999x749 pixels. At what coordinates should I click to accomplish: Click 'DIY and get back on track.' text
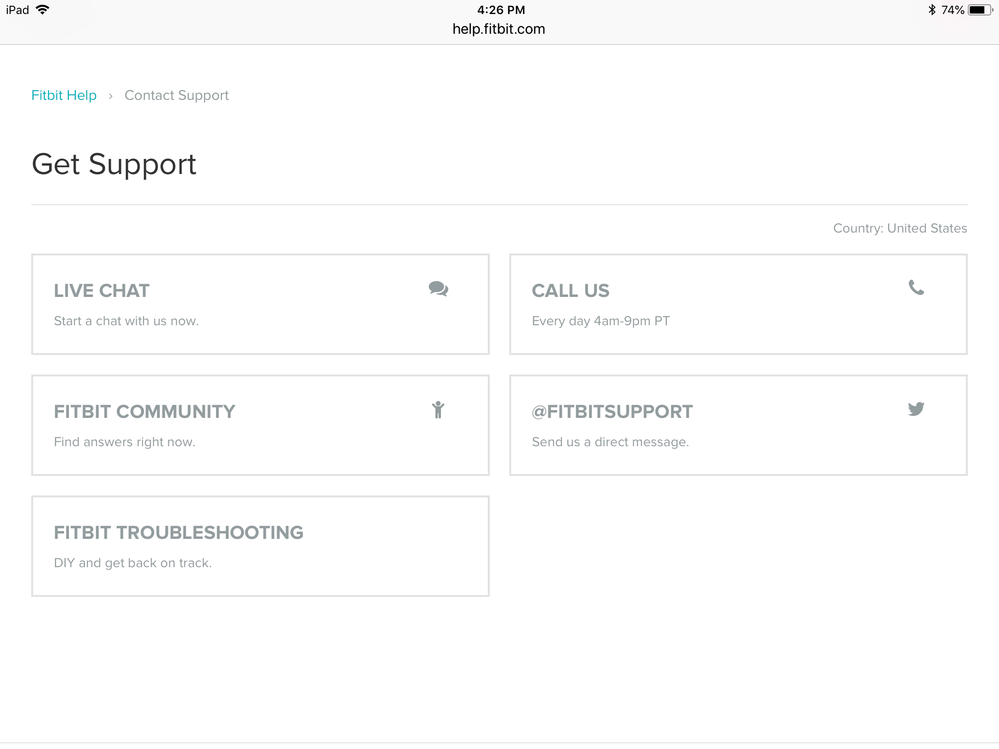[x=133, y=563]
